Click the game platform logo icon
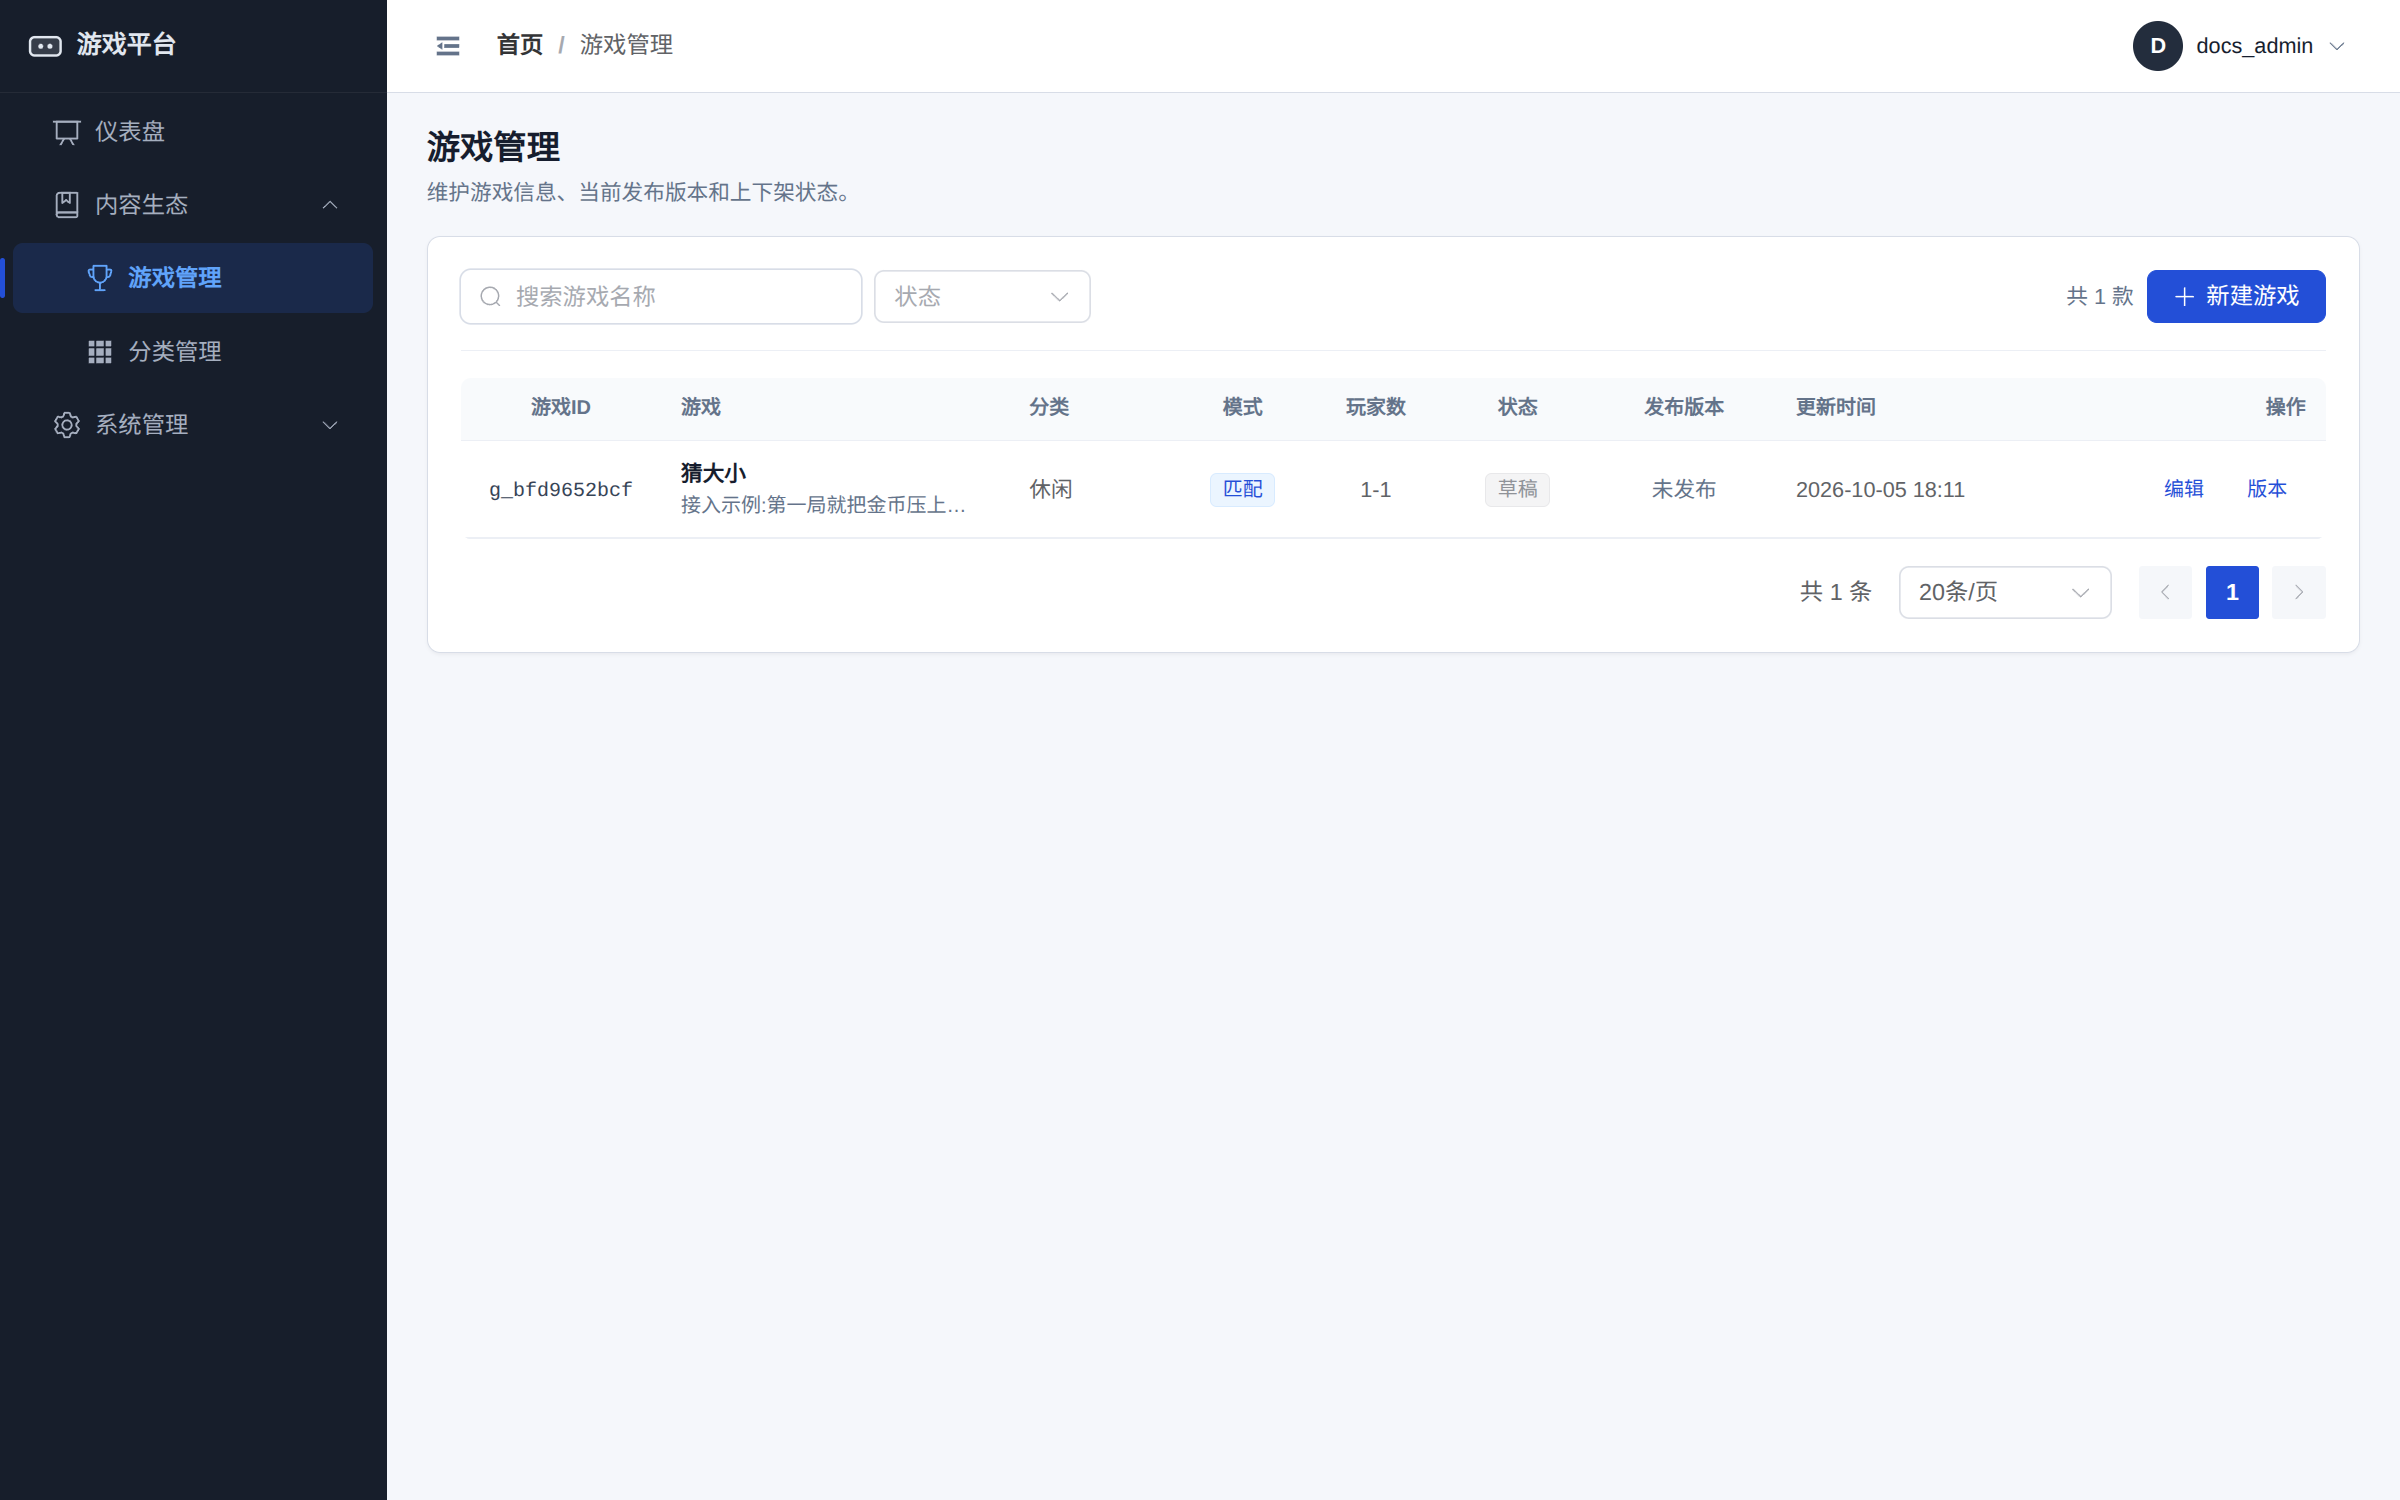 tap(45, 46)
